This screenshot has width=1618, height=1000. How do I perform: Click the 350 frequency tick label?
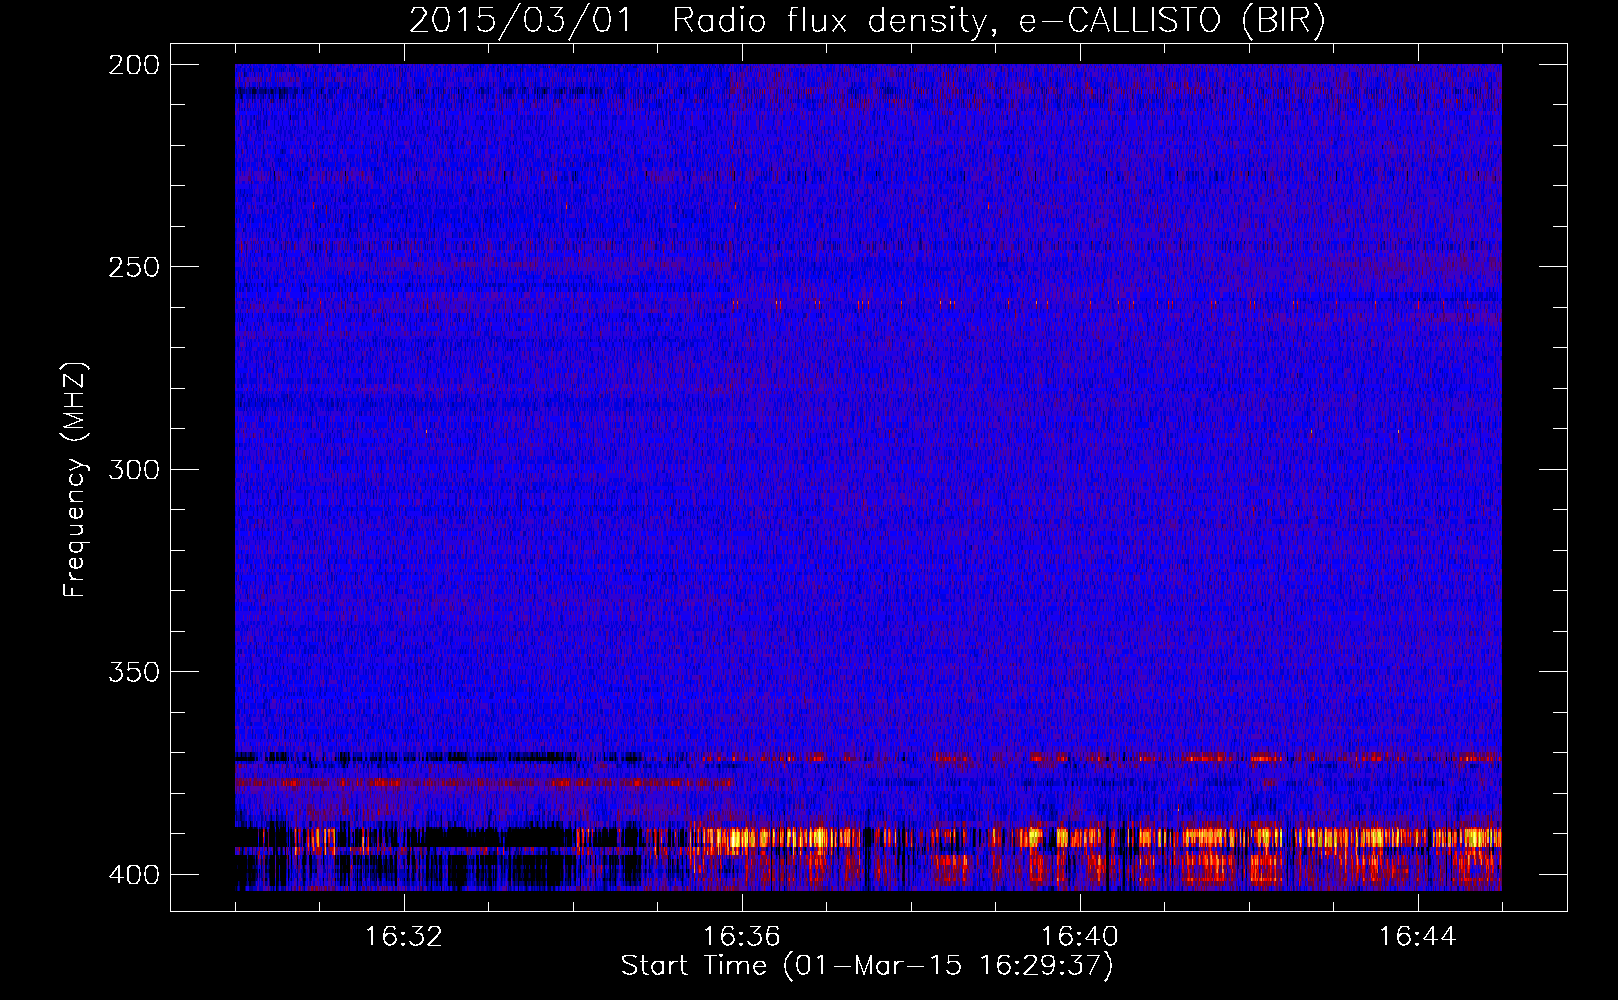[134, 672]
